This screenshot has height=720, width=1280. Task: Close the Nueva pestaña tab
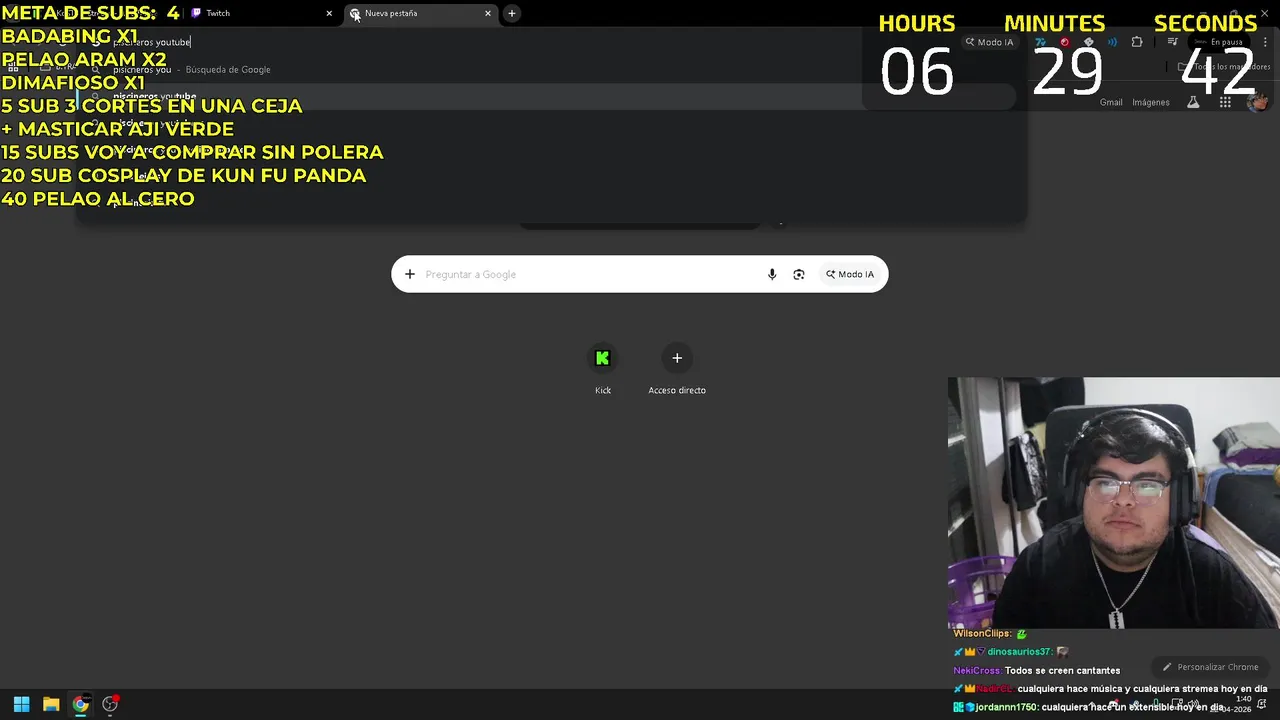point(488,13)
